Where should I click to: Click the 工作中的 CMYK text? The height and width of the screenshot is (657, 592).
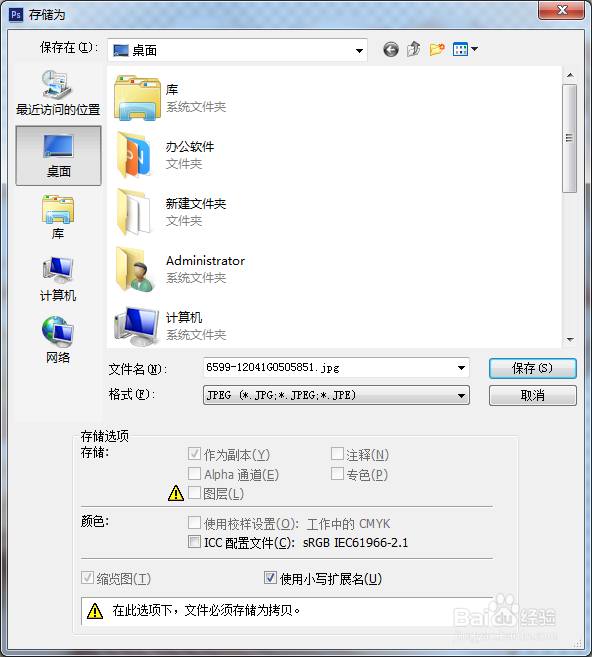349,524
